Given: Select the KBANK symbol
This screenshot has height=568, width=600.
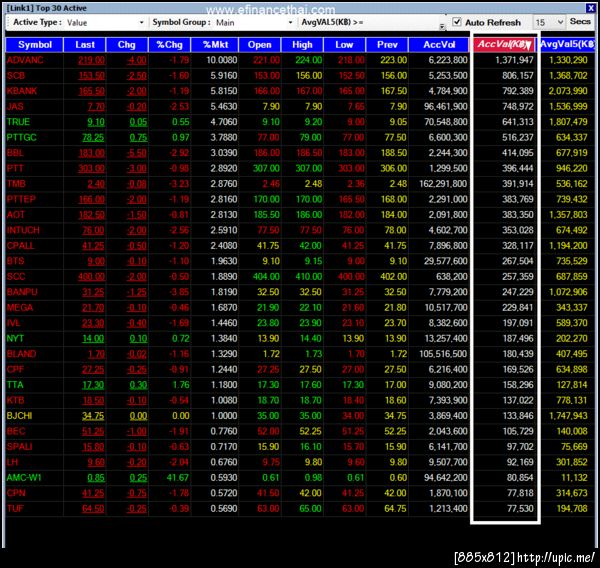Looking at the screenshot, I should 22,91.
